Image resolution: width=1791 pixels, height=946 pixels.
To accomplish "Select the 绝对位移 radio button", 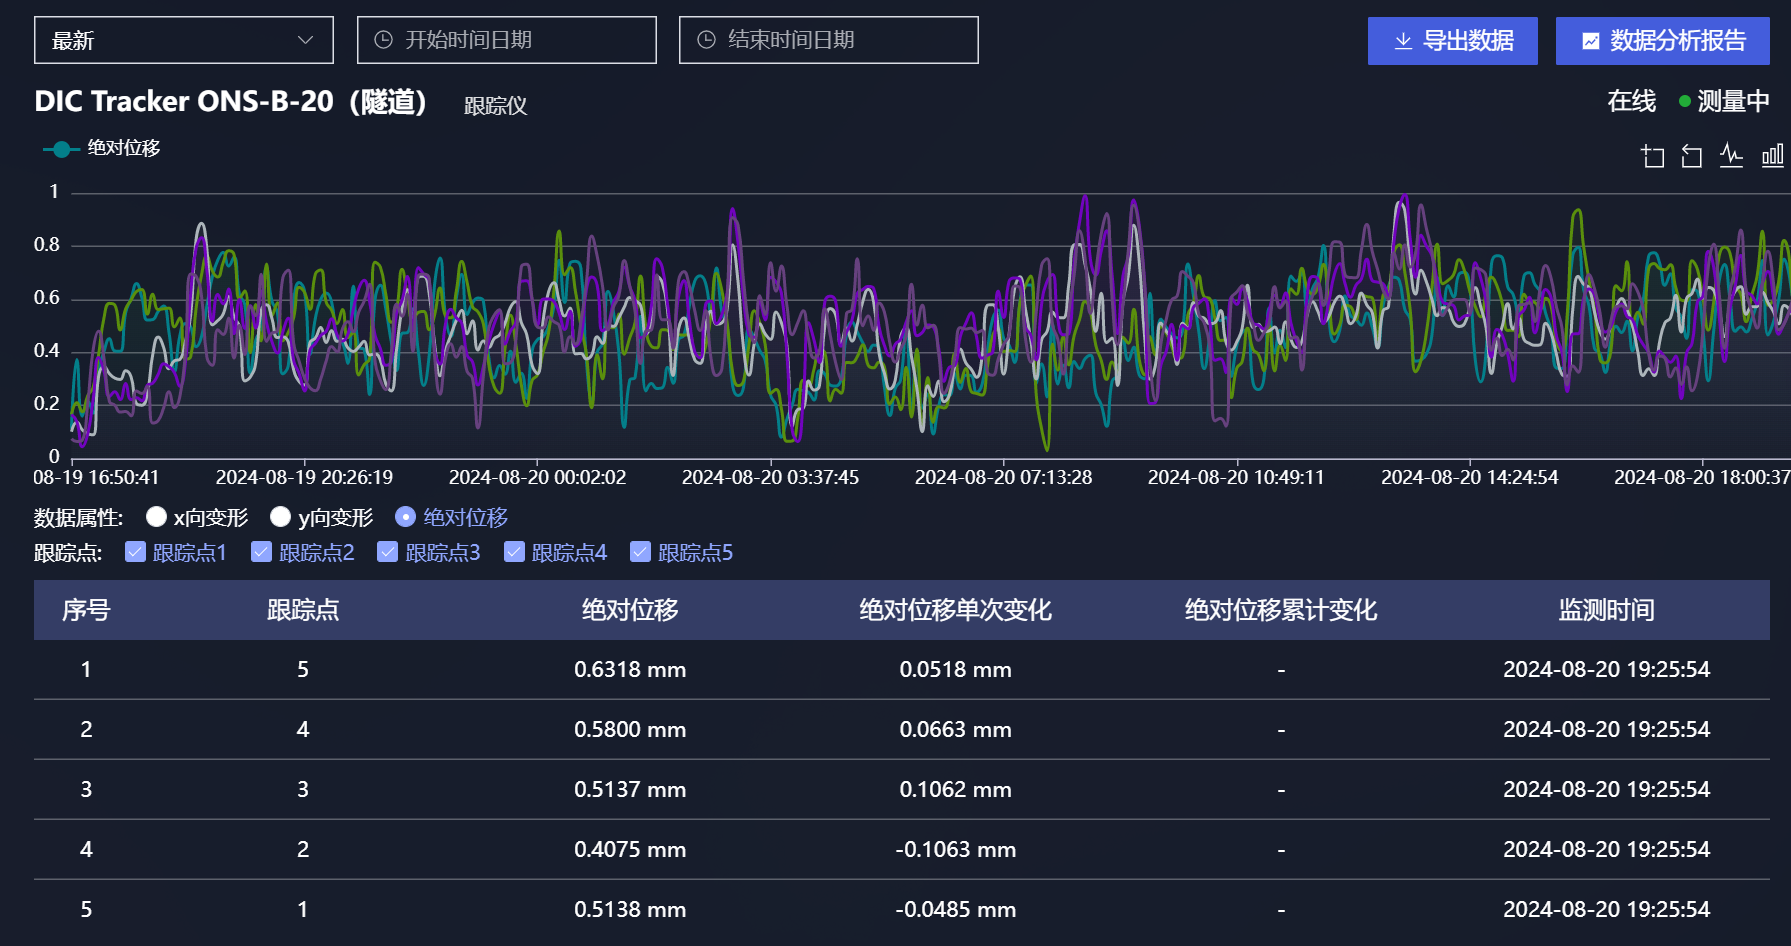I will (x=405, y=516).
